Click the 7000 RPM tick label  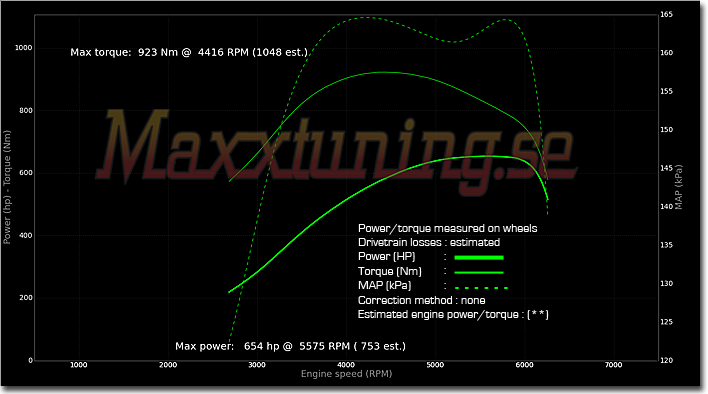613,365
